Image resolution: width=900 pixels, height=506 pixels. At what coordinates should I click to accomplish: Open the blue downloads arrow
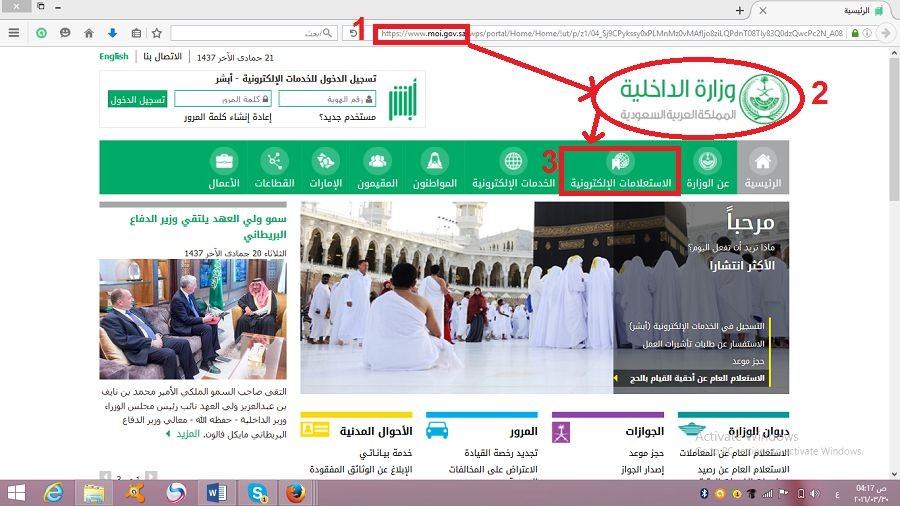(x=112, y=33)
